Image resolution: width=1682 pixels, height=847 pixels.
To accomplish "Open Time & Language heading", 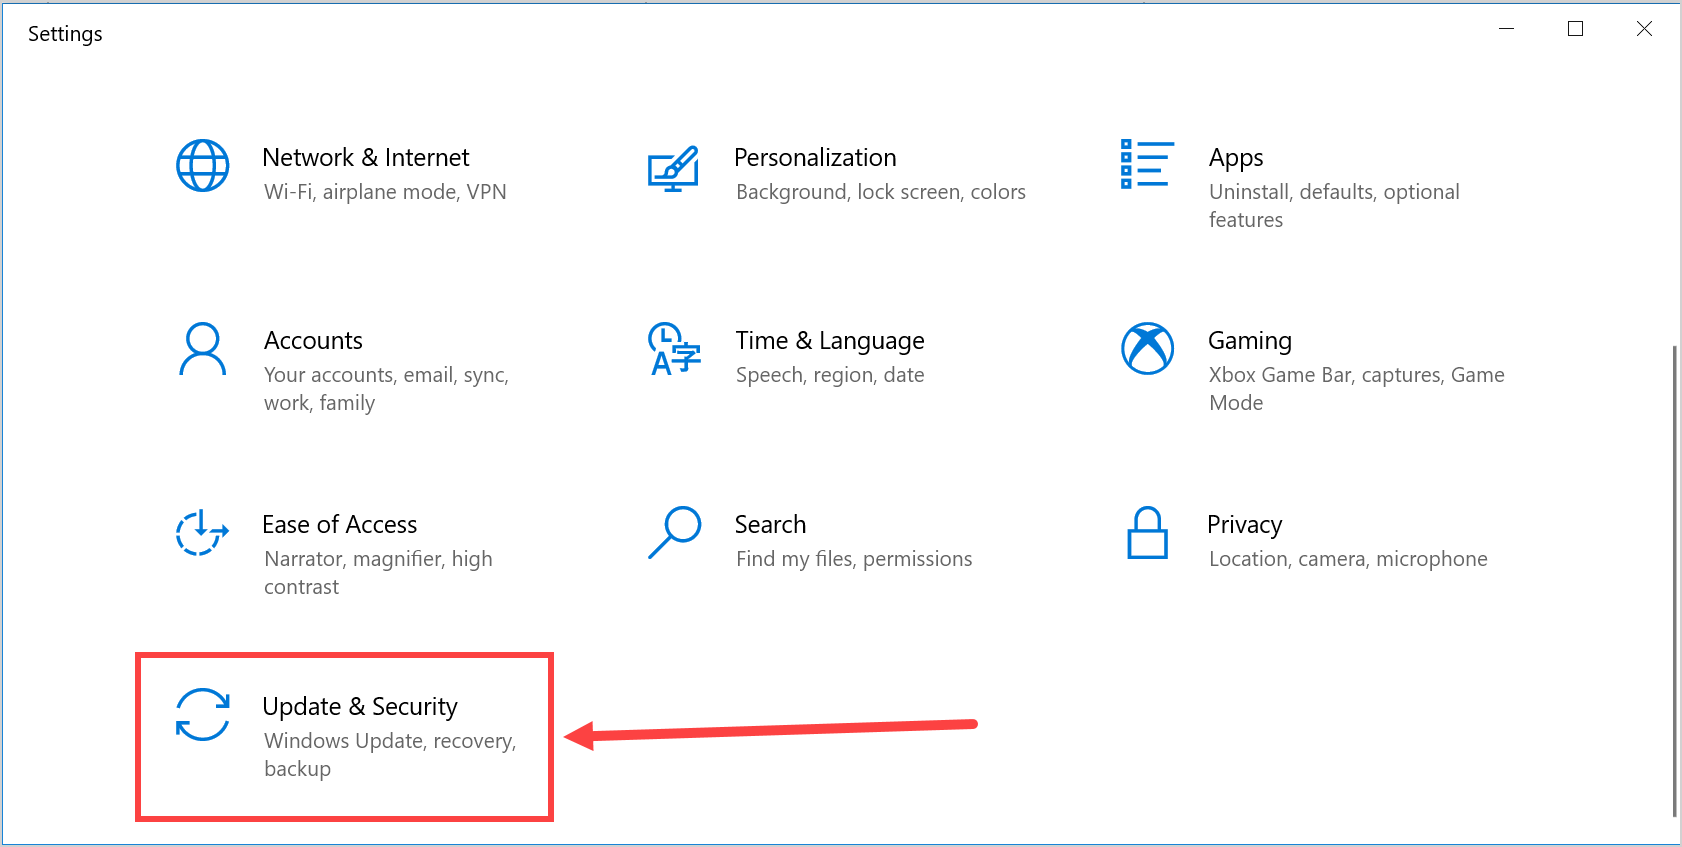I will 830,341.
